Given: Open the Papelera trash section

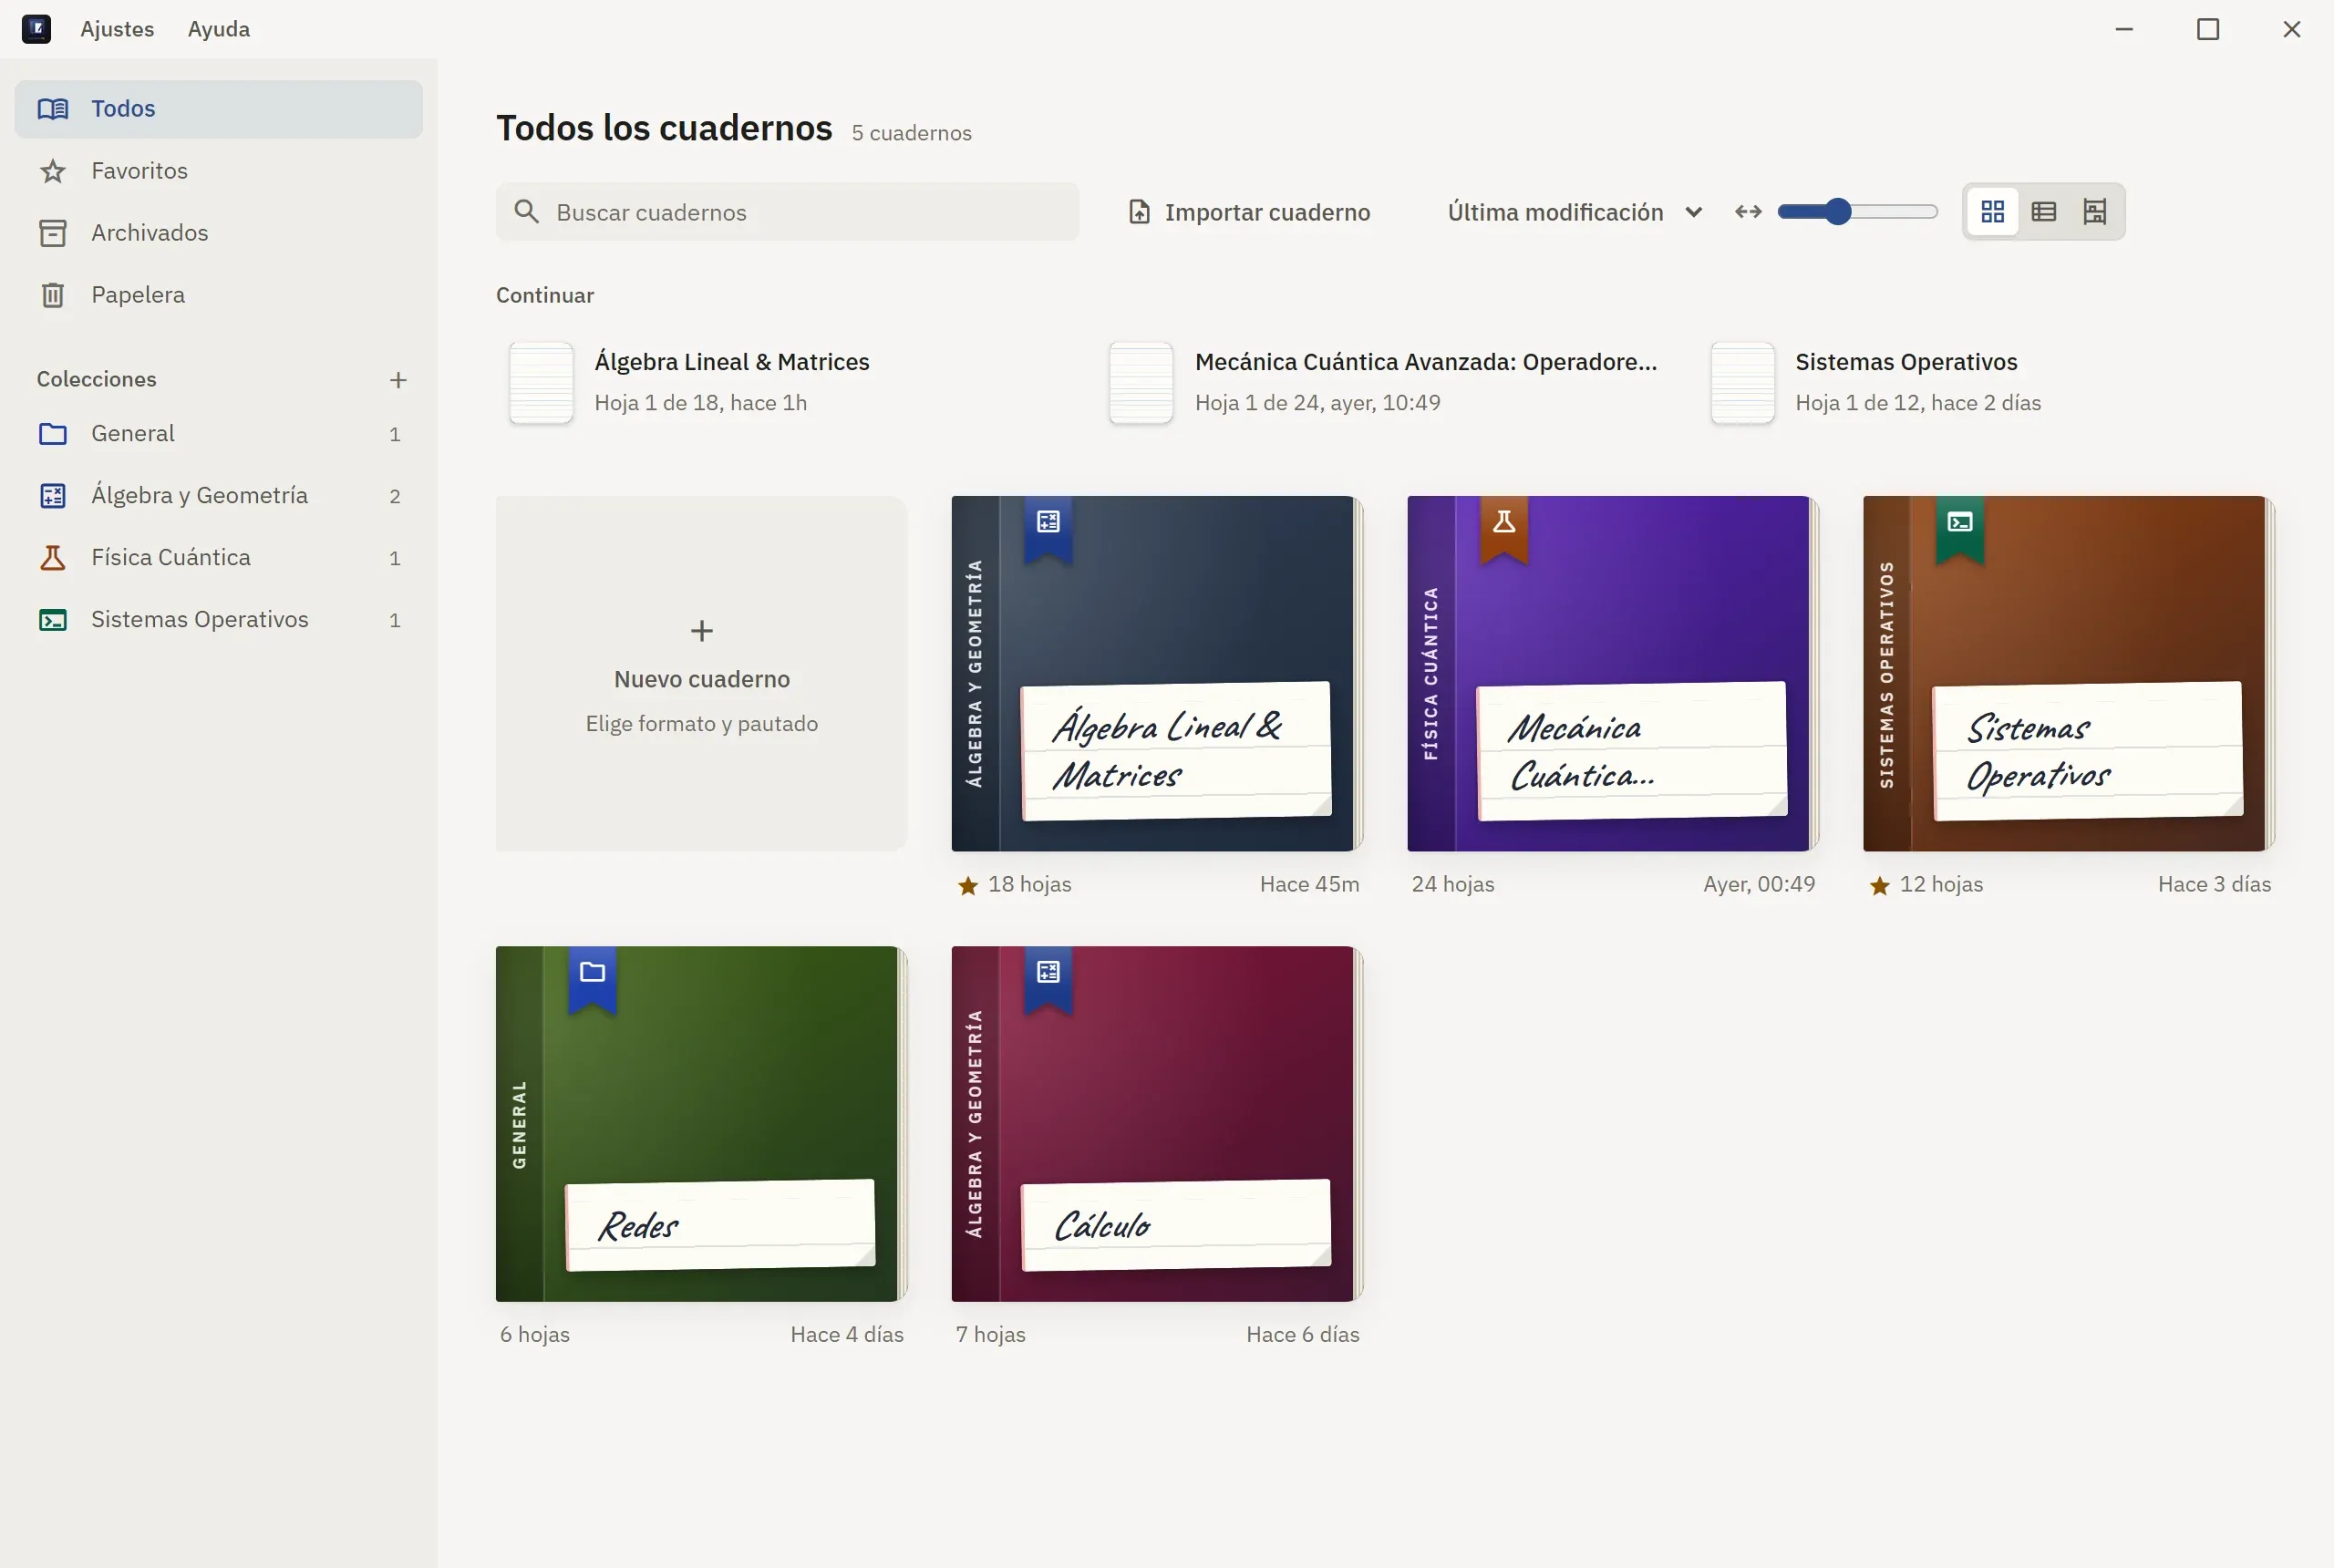Looking at the screenshot, I should click(219, 295).
